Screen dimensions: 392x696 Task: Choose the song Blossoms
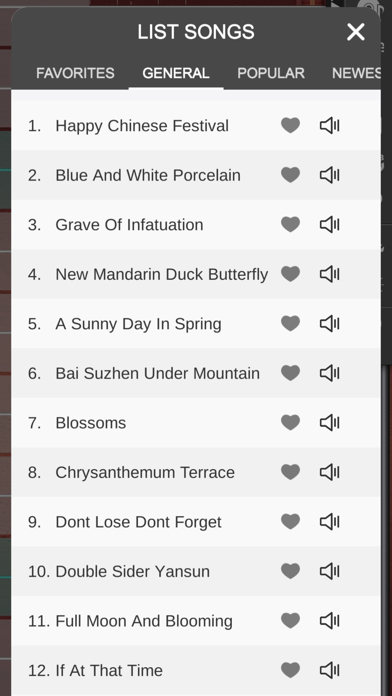pyautogui.click(x=91, y=423)
